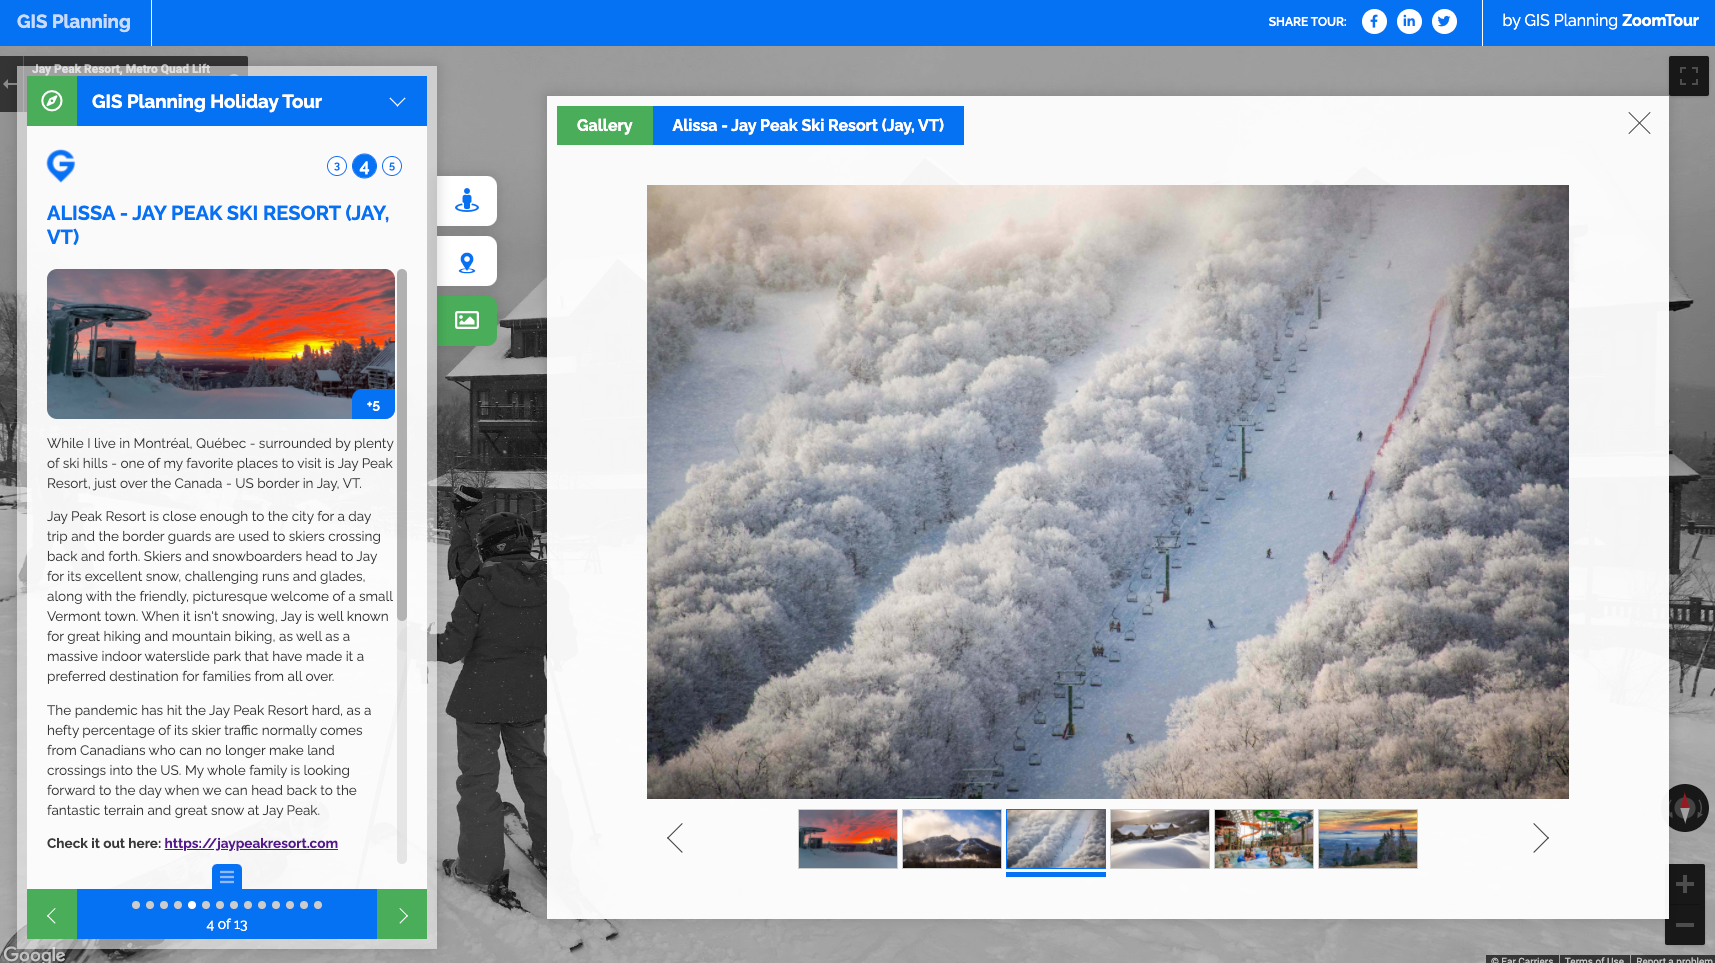Enter fullscreen mode
Viewport: 1715px width, 963px height.
(x=1688, y=77)
